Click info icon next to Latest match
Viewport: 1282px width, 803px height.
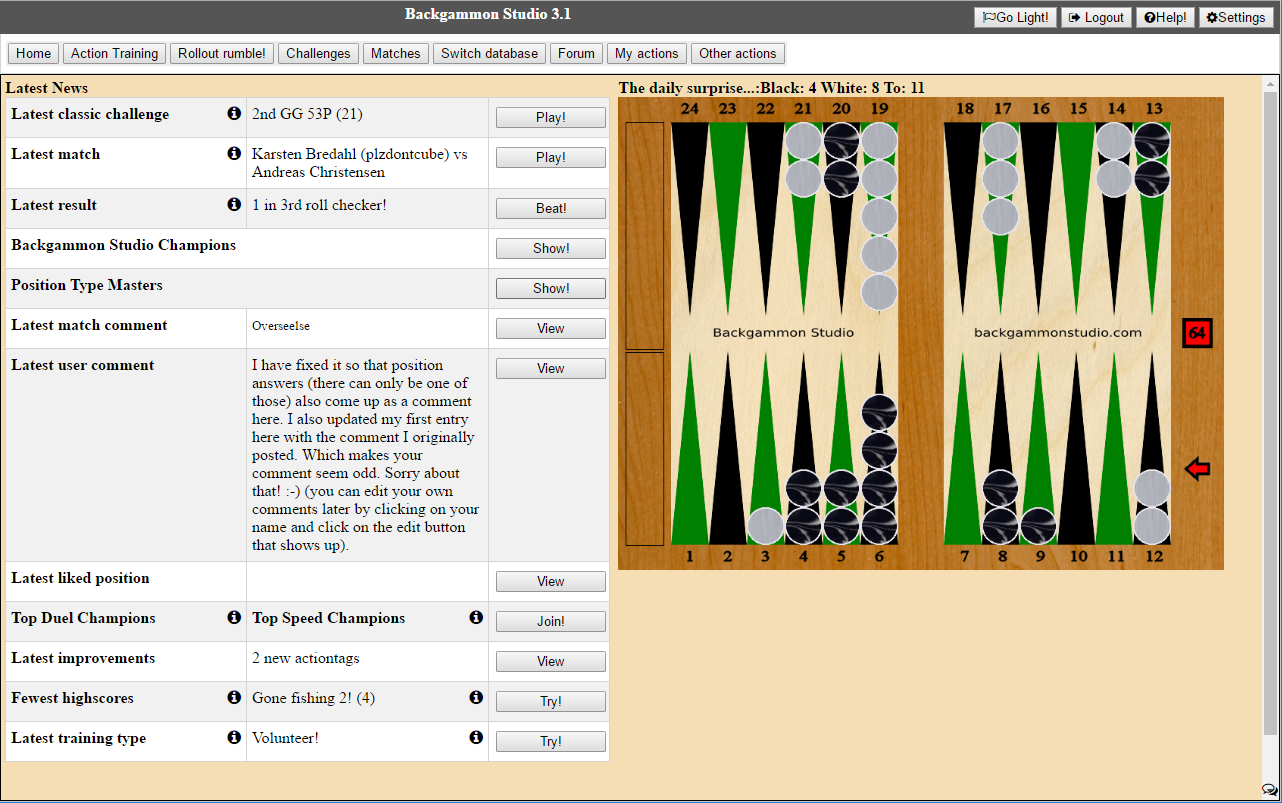point(234,154)
